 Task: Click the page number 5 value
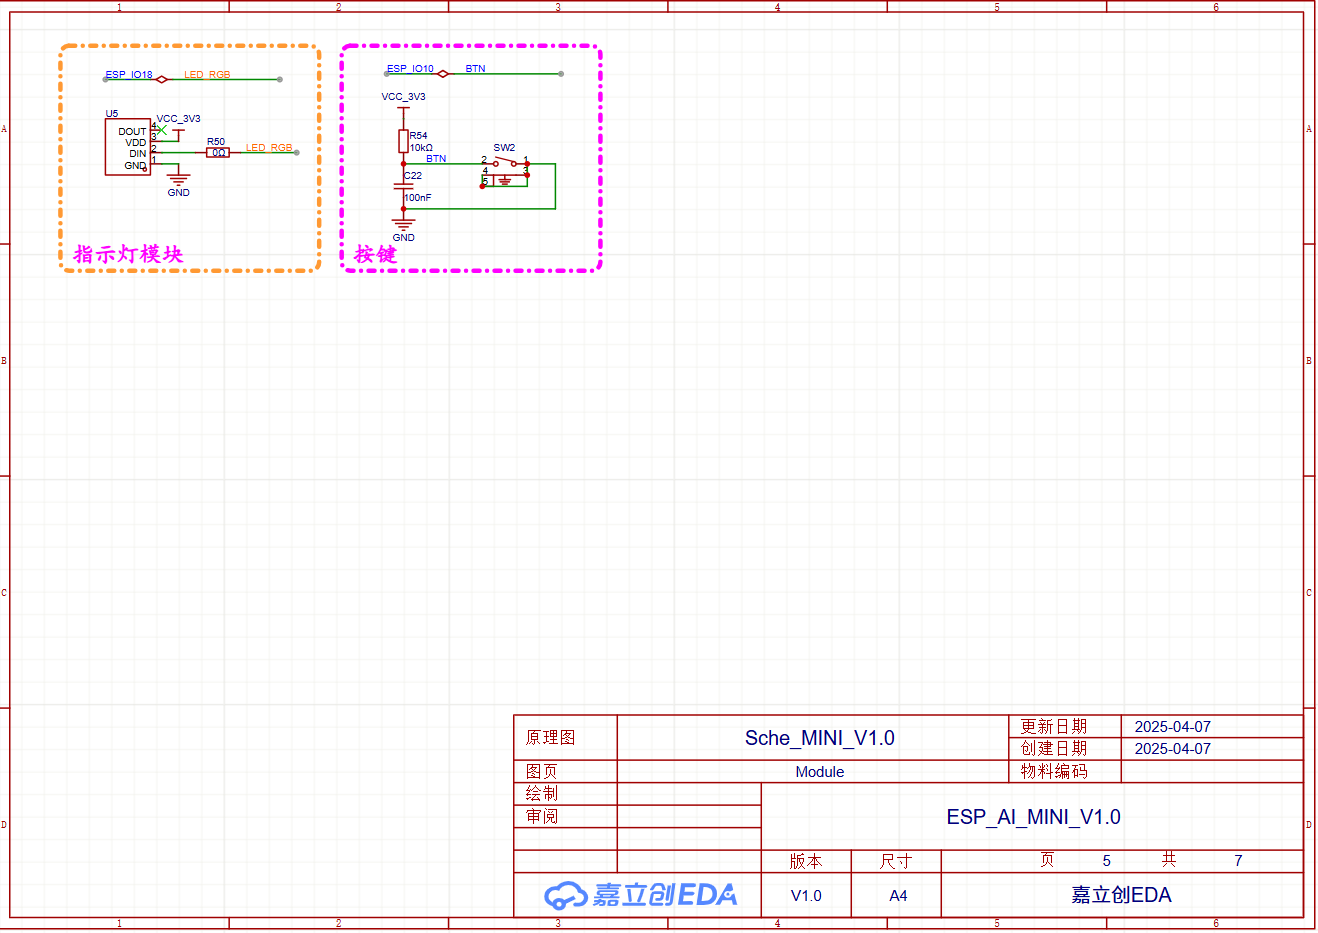(x=1106, y=860)
